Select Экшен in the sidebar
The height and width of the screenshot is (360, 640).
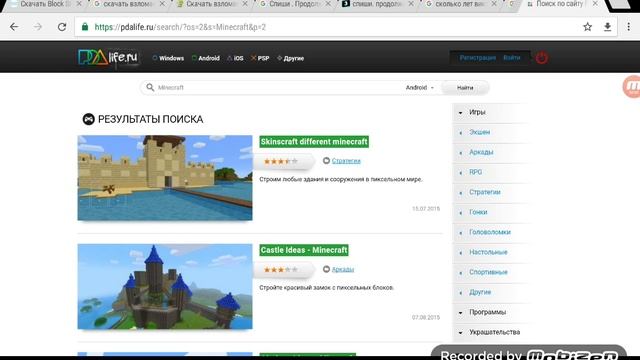click(x=480, y=132)
